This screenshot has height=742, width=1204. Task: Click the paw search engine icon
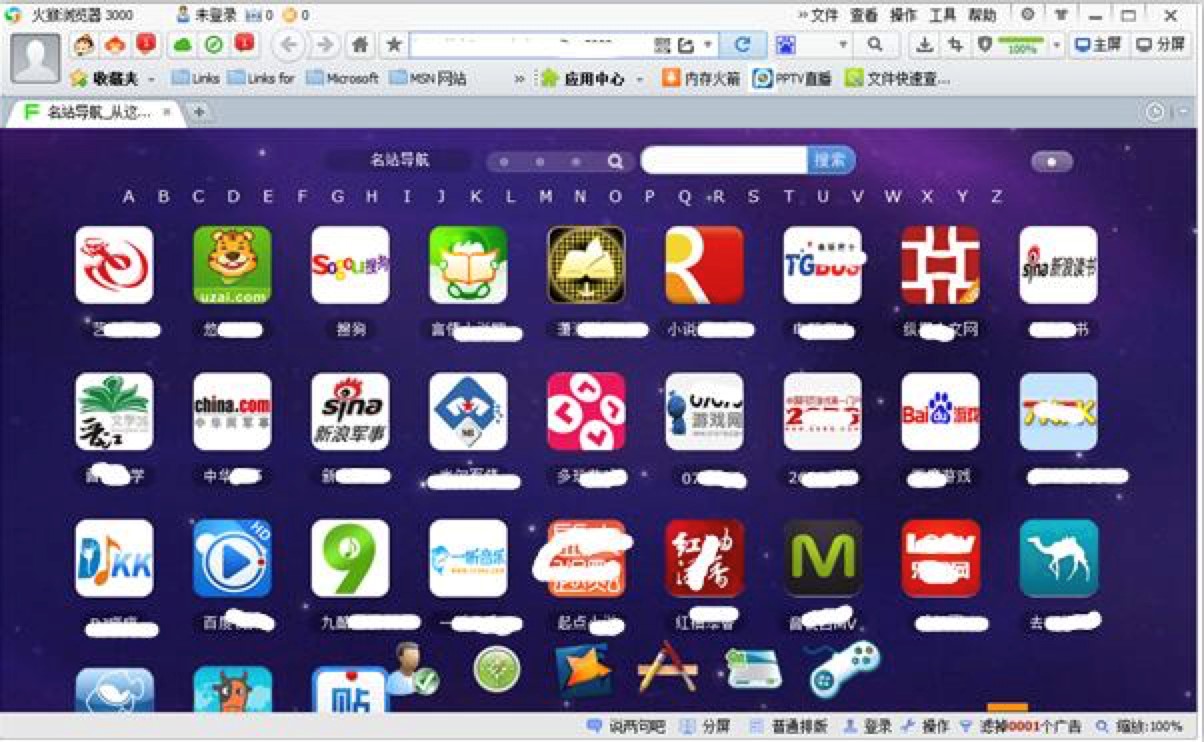(786, 45)
